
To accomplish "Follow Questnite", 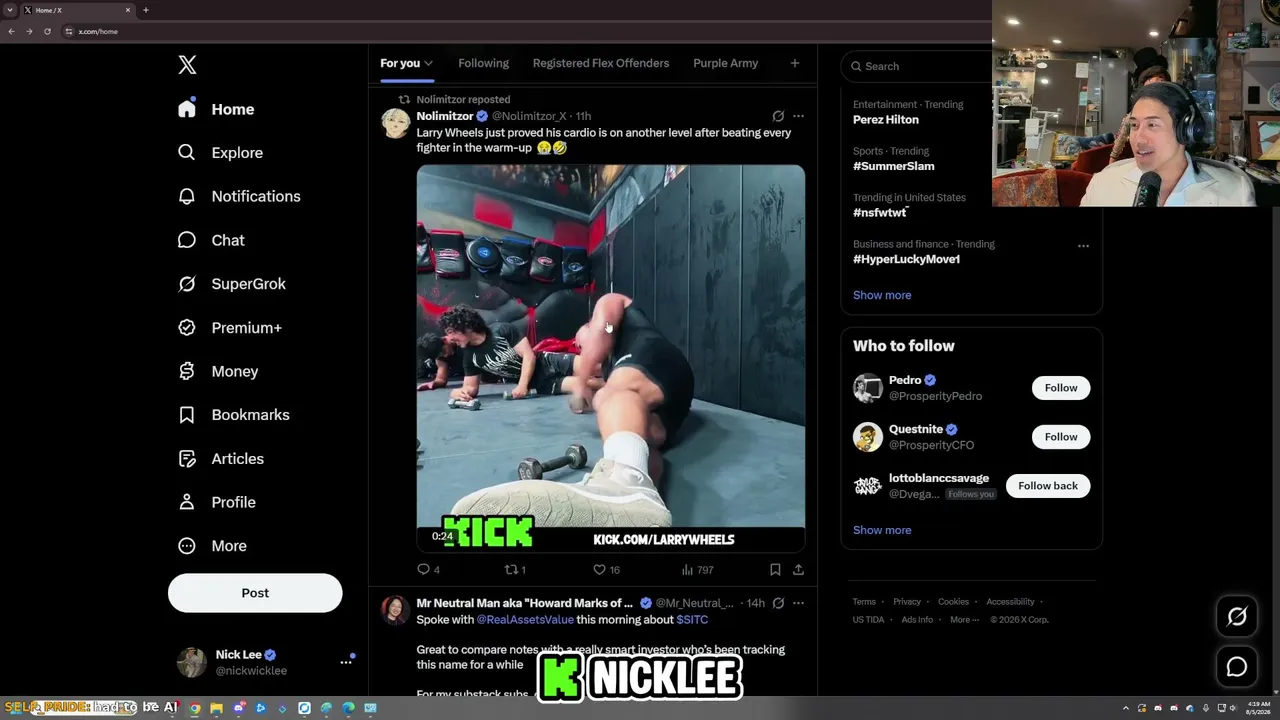I will (1061, 437).
